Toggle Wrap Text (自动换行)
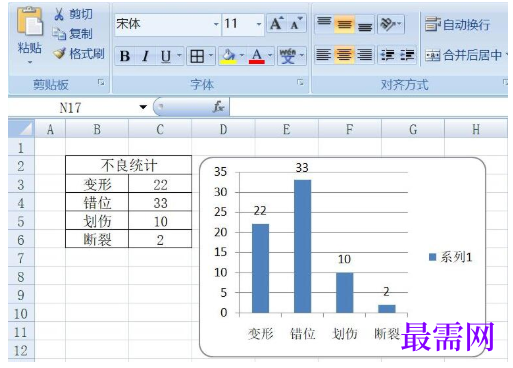The image size is (513, 368). [458, 24]
